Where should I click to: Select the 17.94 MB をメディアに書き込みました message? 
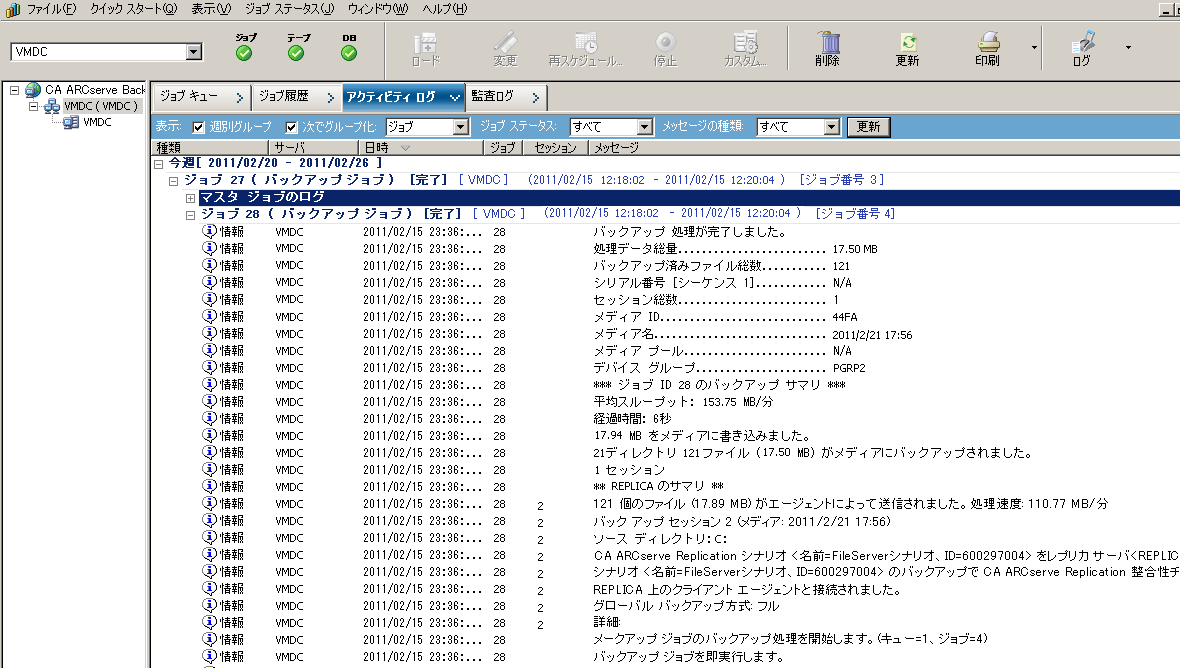701,436
